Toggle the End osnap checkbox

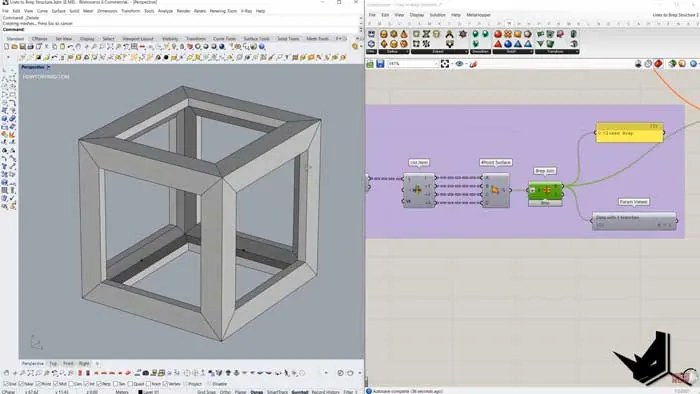click(x=5, y=384)
